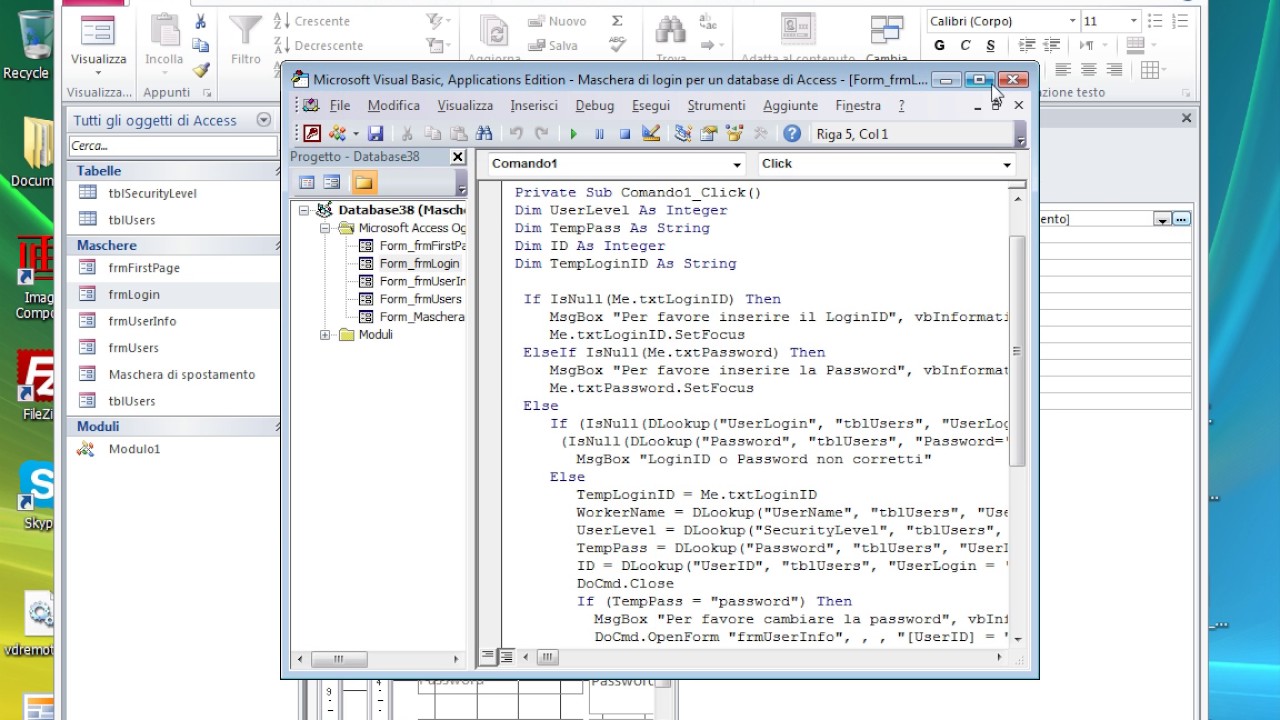
Task: Click the Cut scissors icon in VBA toolbar
Action: [407, 133]
